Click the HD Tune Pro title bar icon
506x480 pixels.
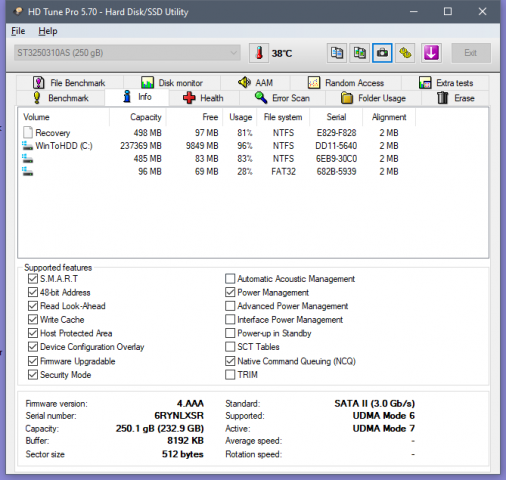(18, 12)
